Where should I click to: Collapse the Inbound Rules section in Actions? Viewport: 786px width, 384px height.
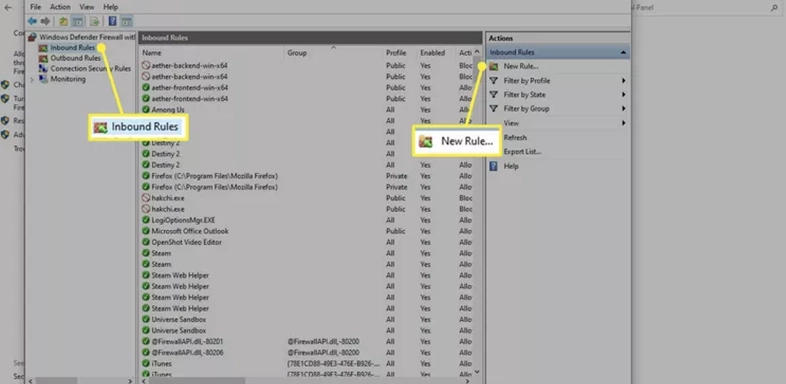[x=623, y=52]
